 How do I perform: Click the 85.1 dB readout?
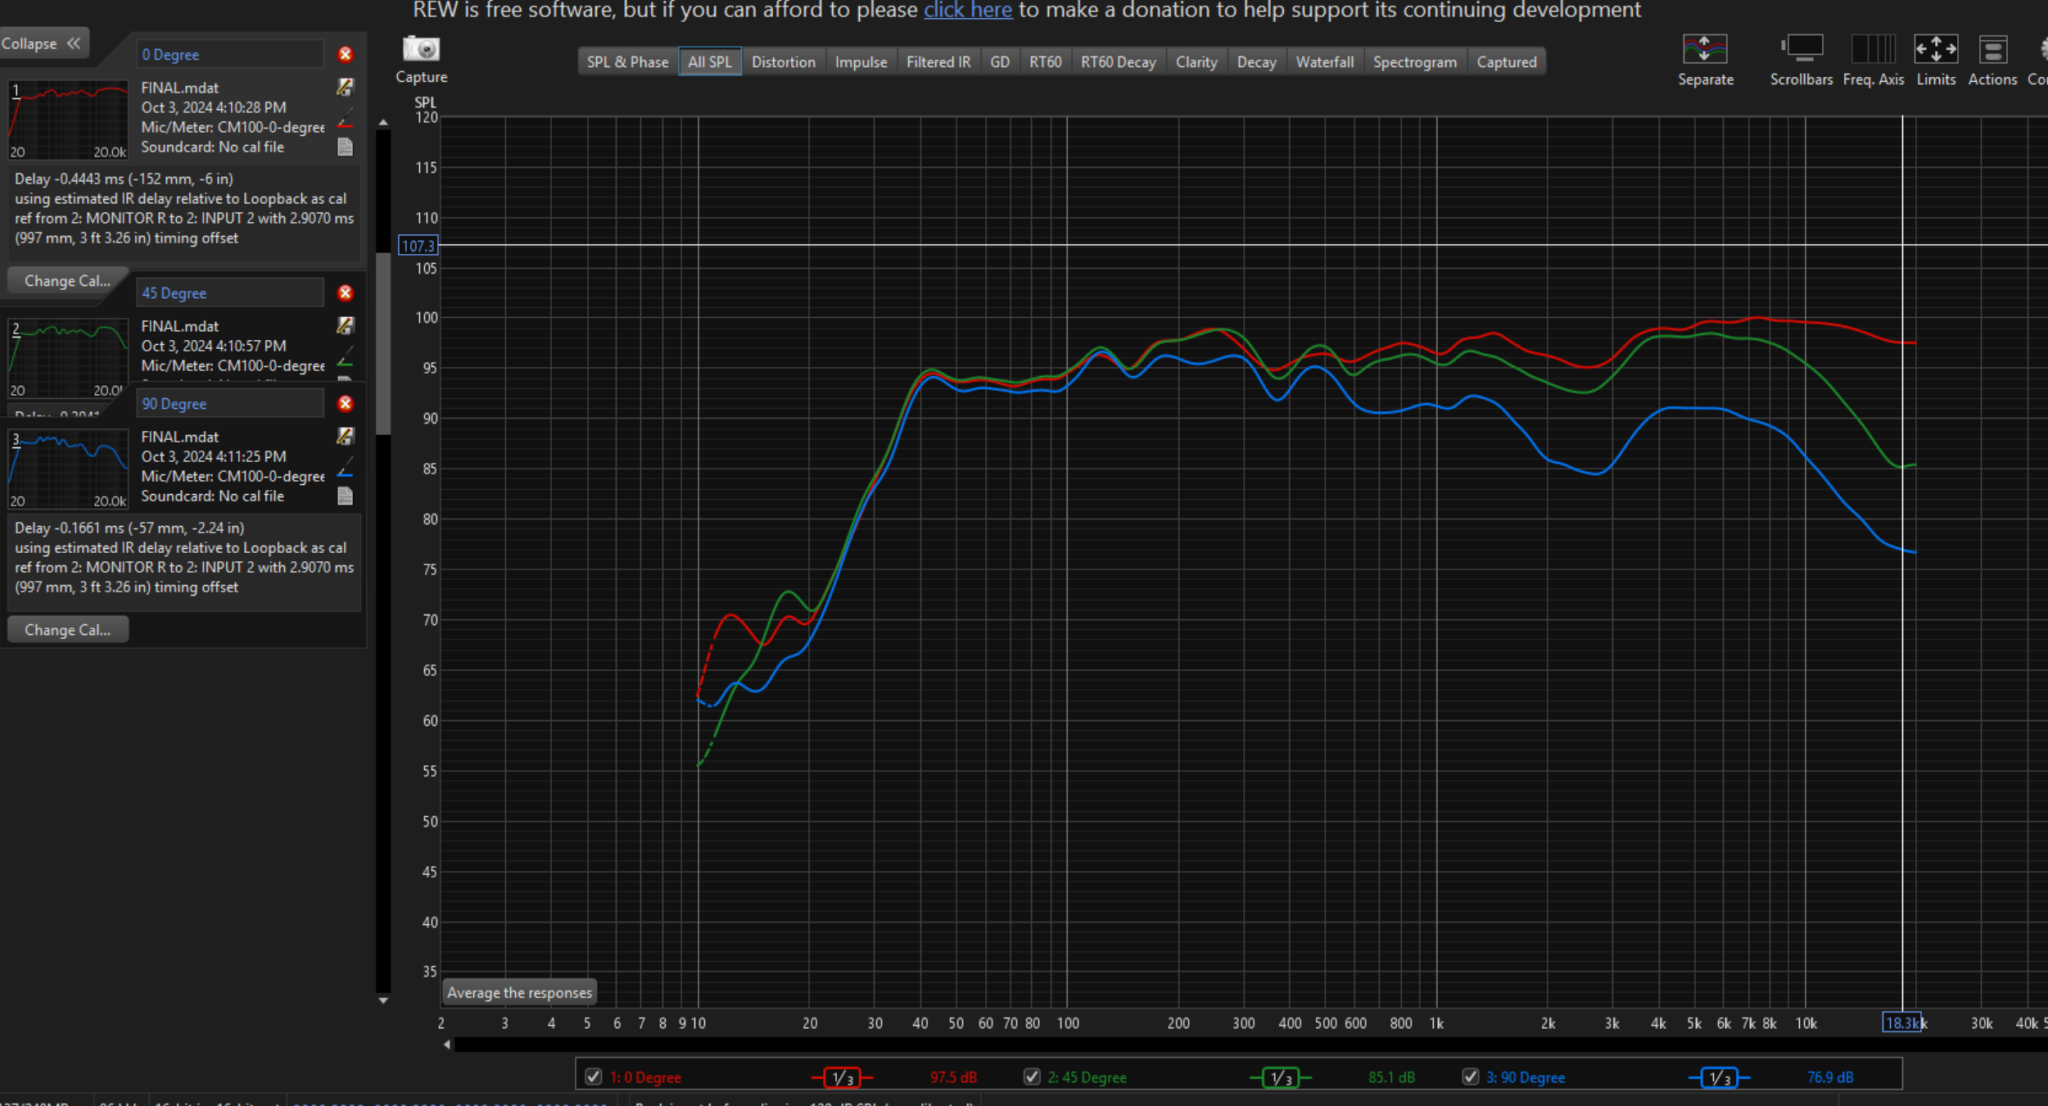tap(1391, 1077)
